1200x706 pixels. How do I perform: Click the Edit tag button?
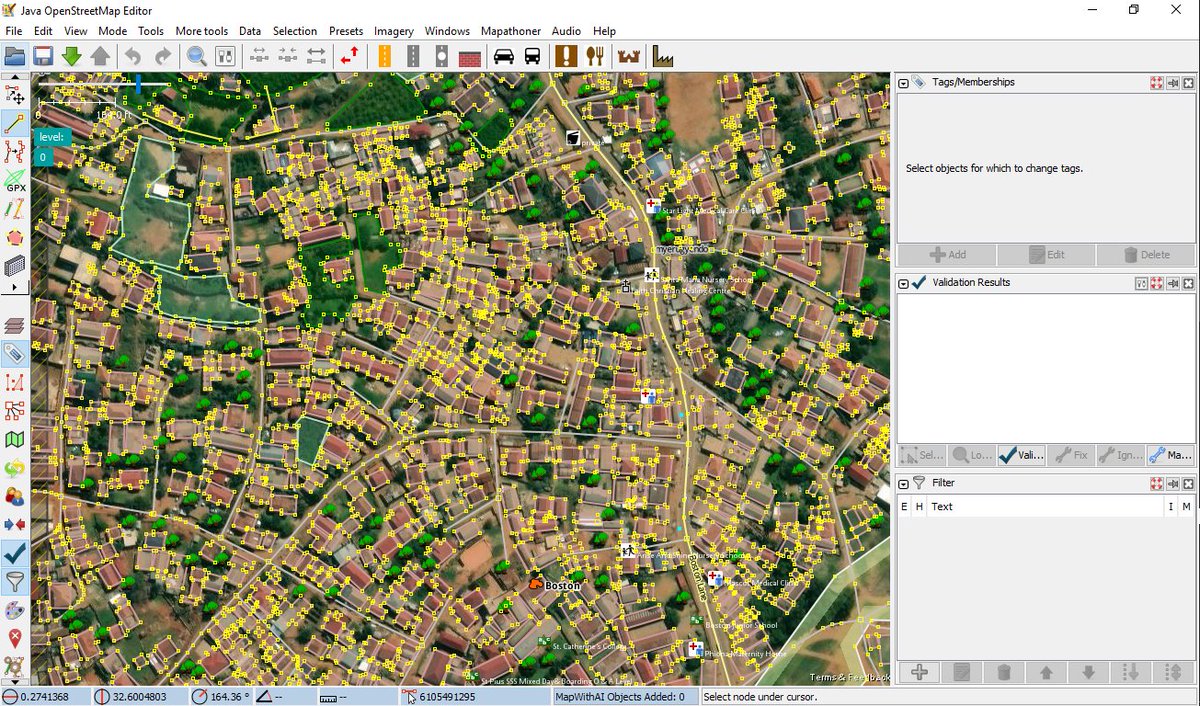click(x=1045, y=255)
